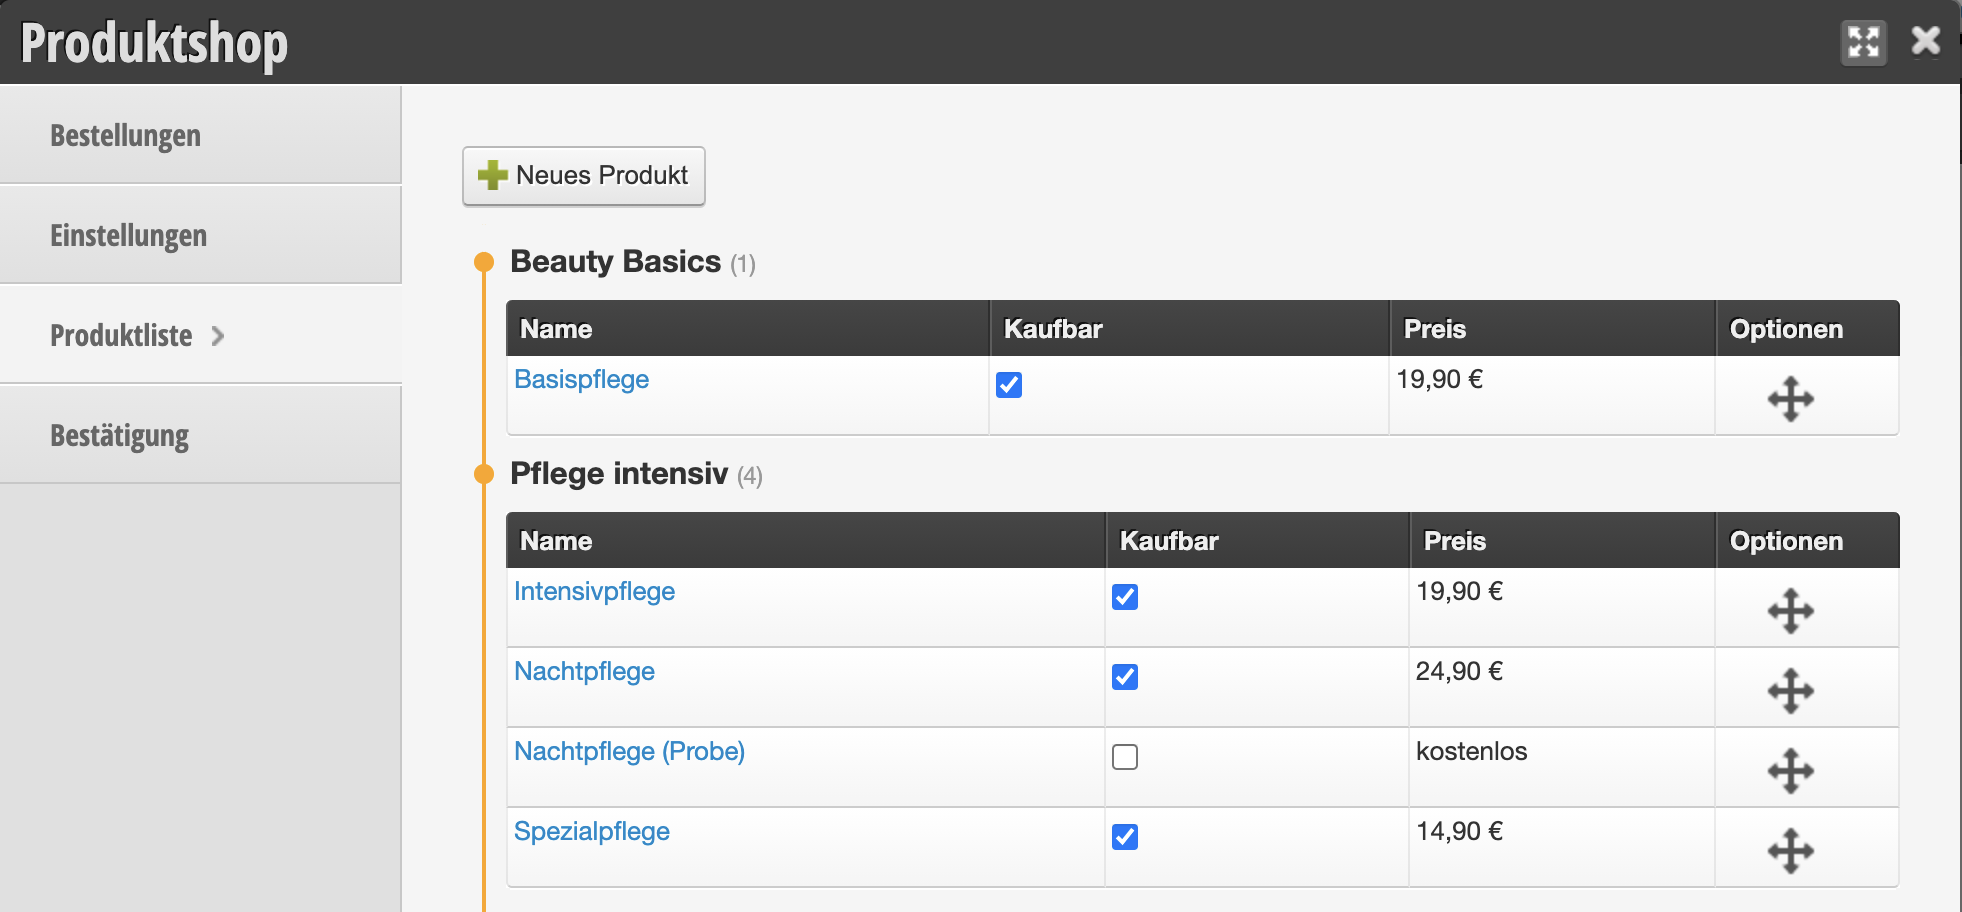The width and height of the screenshot is (1962, 912).
Task: Collapse the Pflege intensiv category bullet
Action: click(x=484, y=474)
